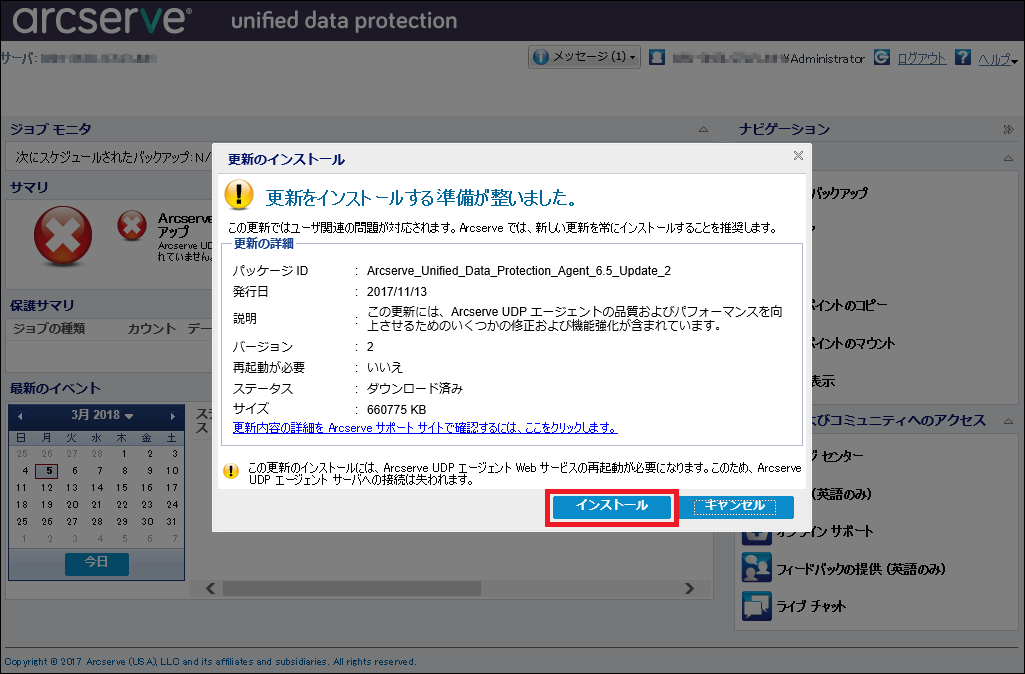Go to next month in calendar
Screen dimensions: 1025x674
[x=173, y=416]
